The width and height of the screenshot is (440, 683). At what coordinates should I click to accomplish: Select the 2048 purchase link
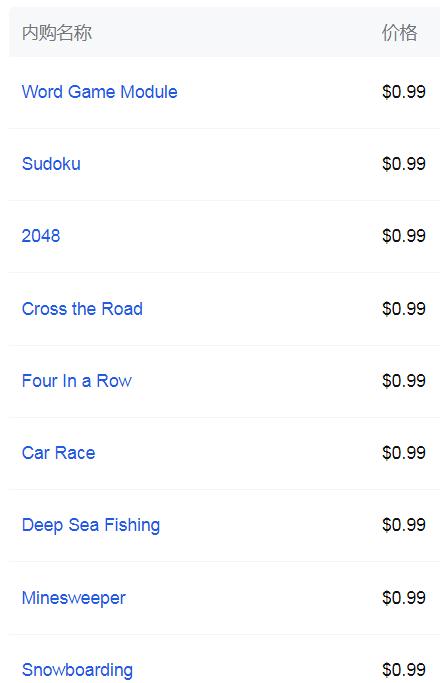[x=41, y=236]
